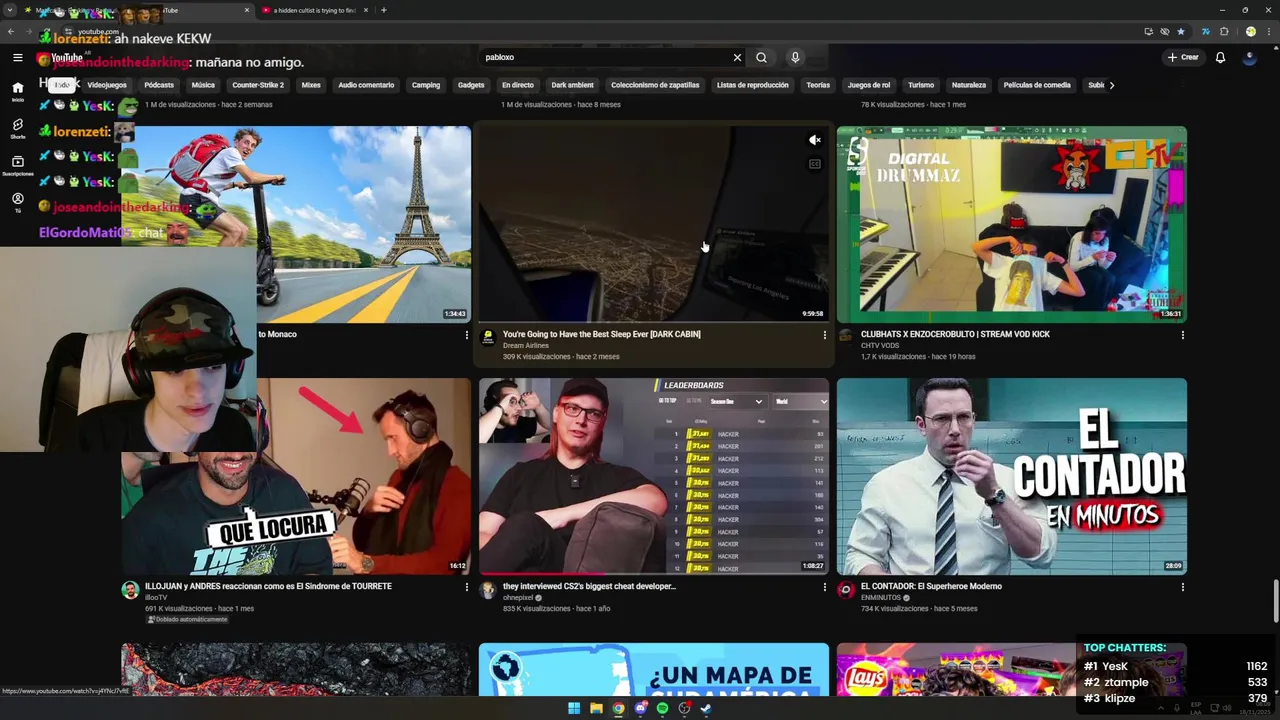Open the El Contador en minutos thumbnail
1280x720 pixels.
pyautogui.click(x=1012, y=476)
